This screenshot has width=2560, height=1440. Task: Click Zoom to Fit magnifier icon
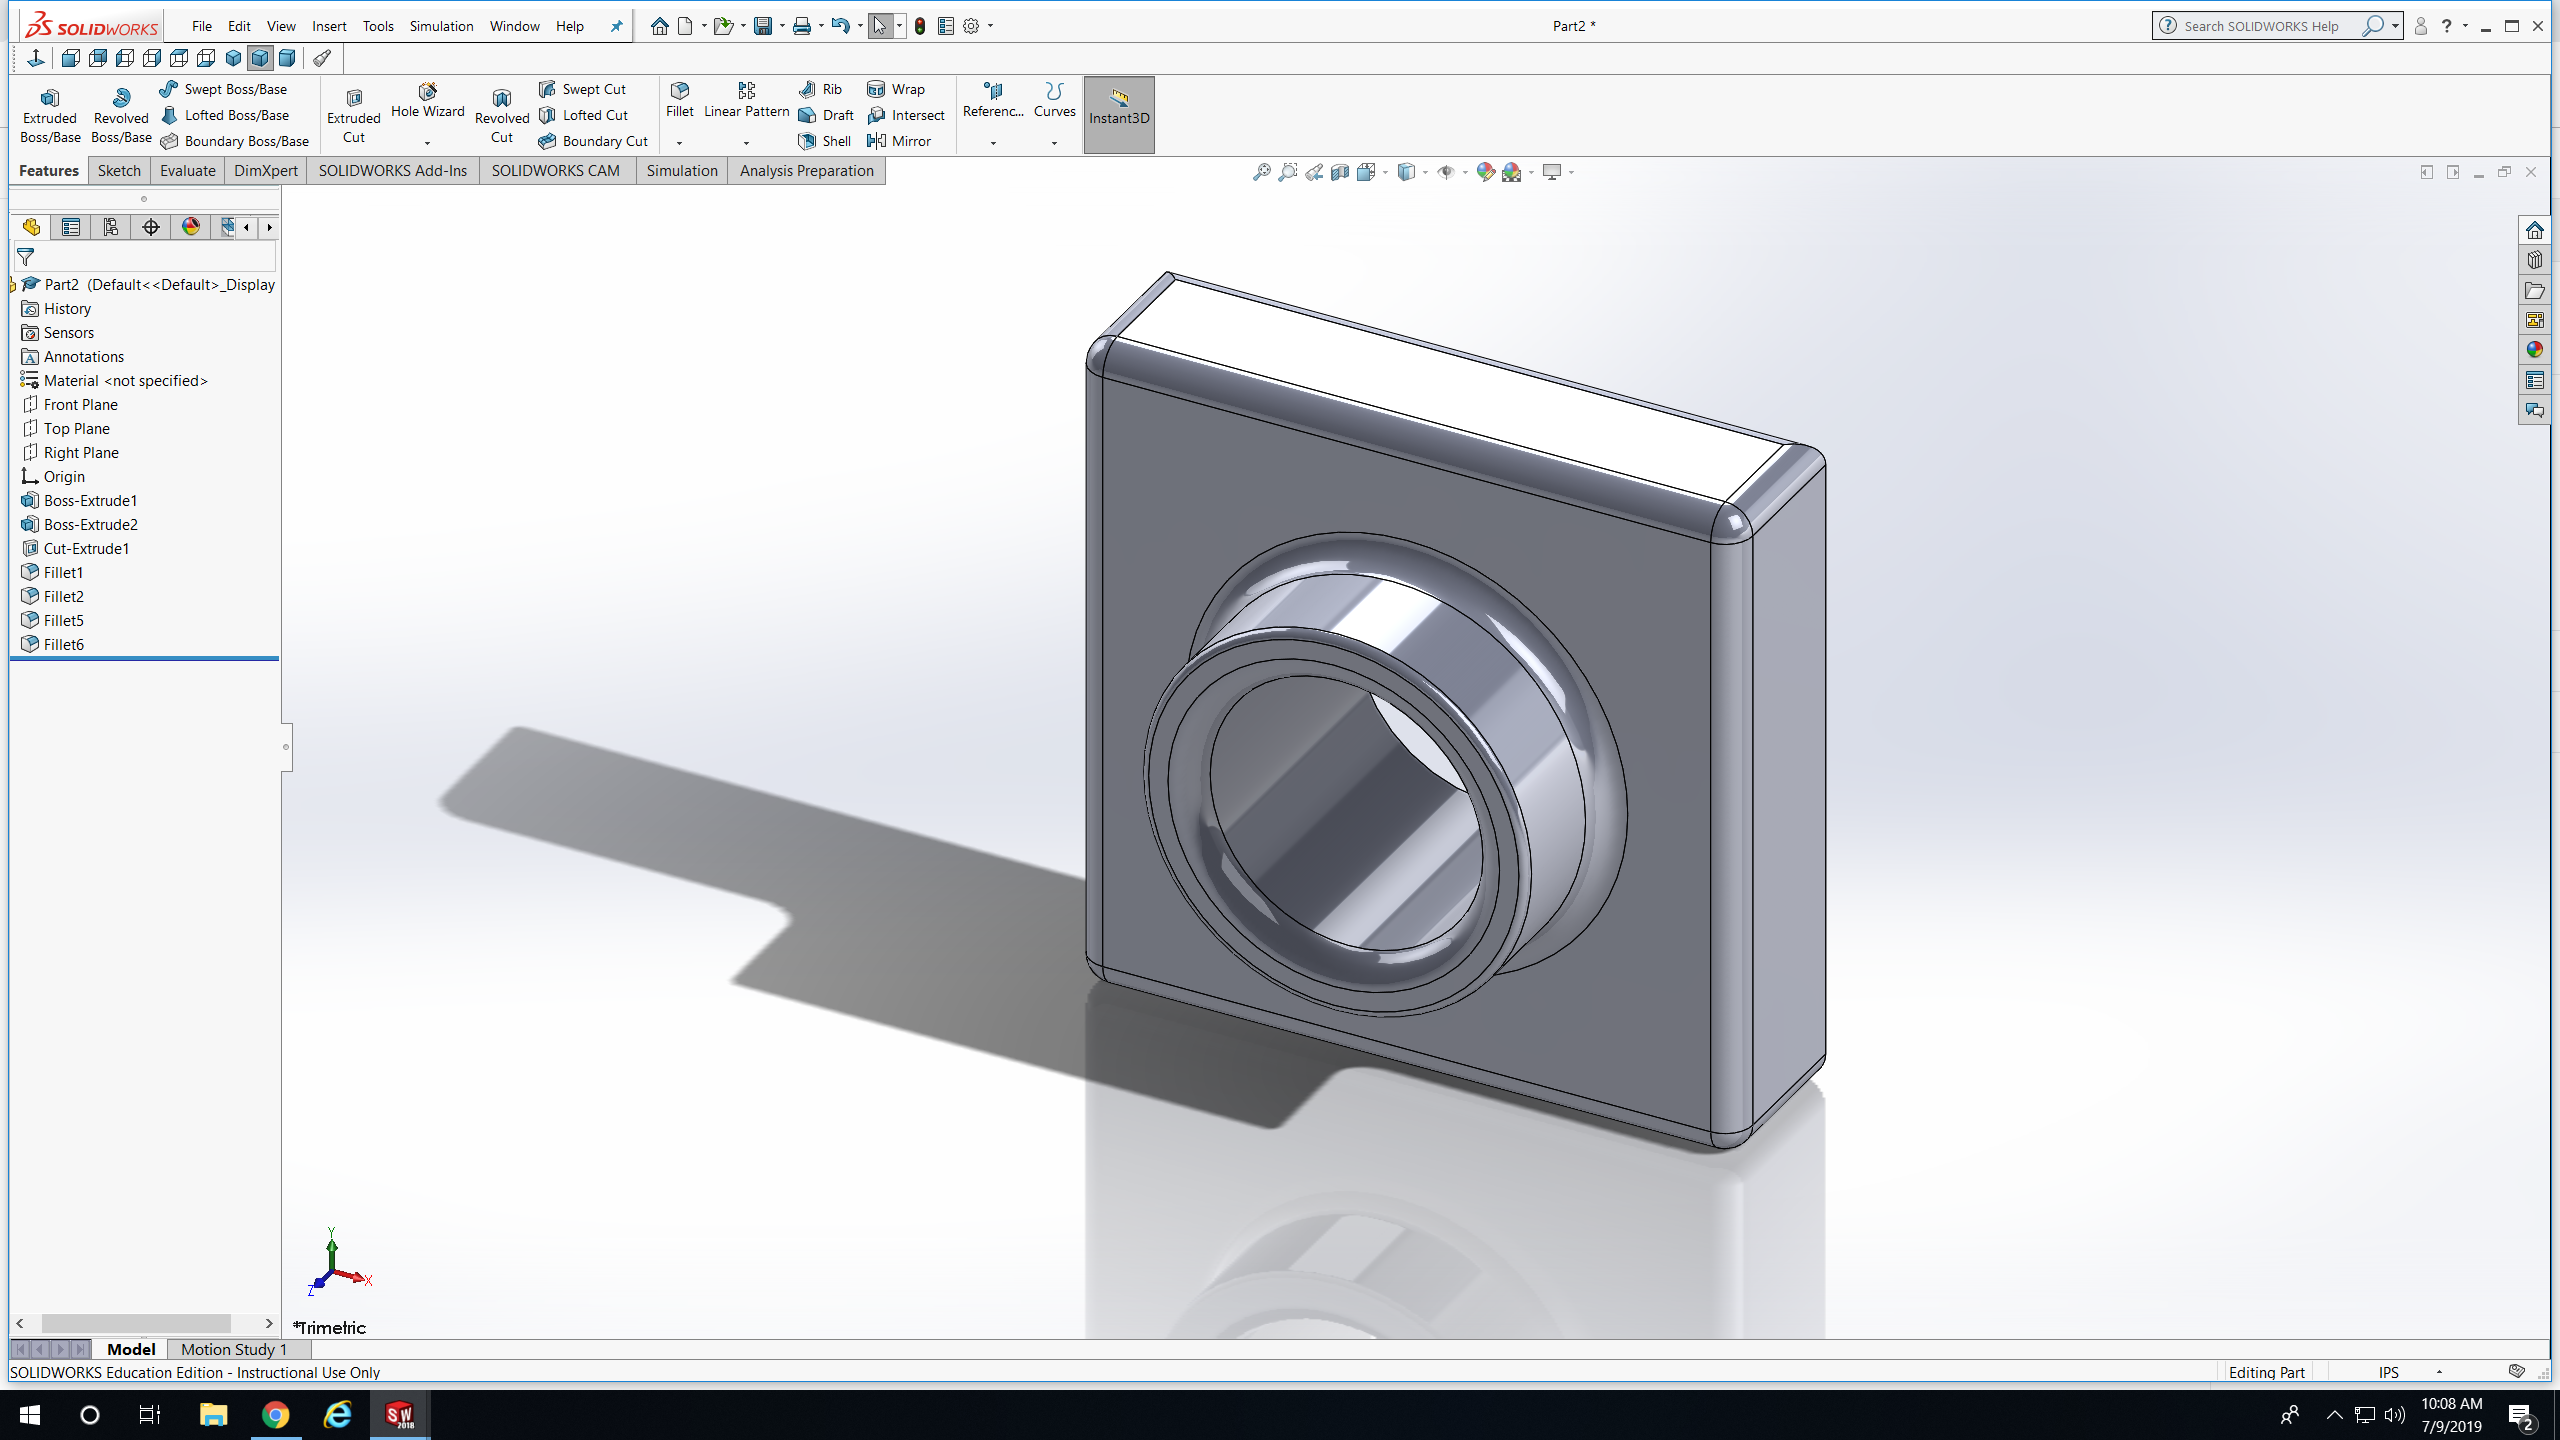coord(1261,172)
